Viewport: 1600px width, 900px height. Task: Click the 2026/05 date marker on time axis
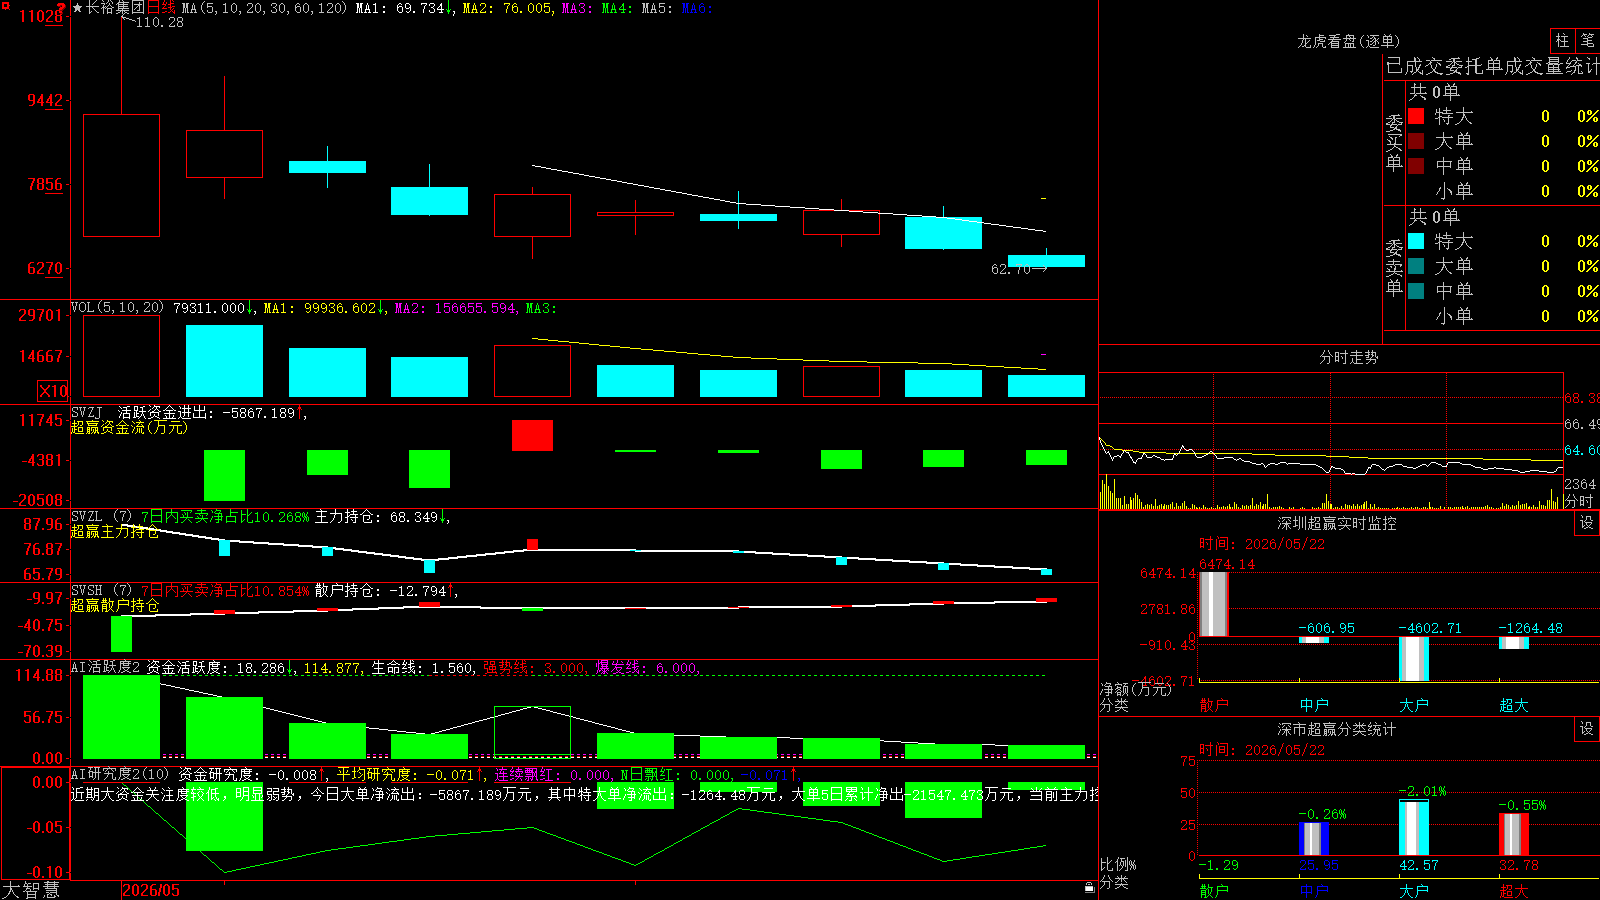151,890
